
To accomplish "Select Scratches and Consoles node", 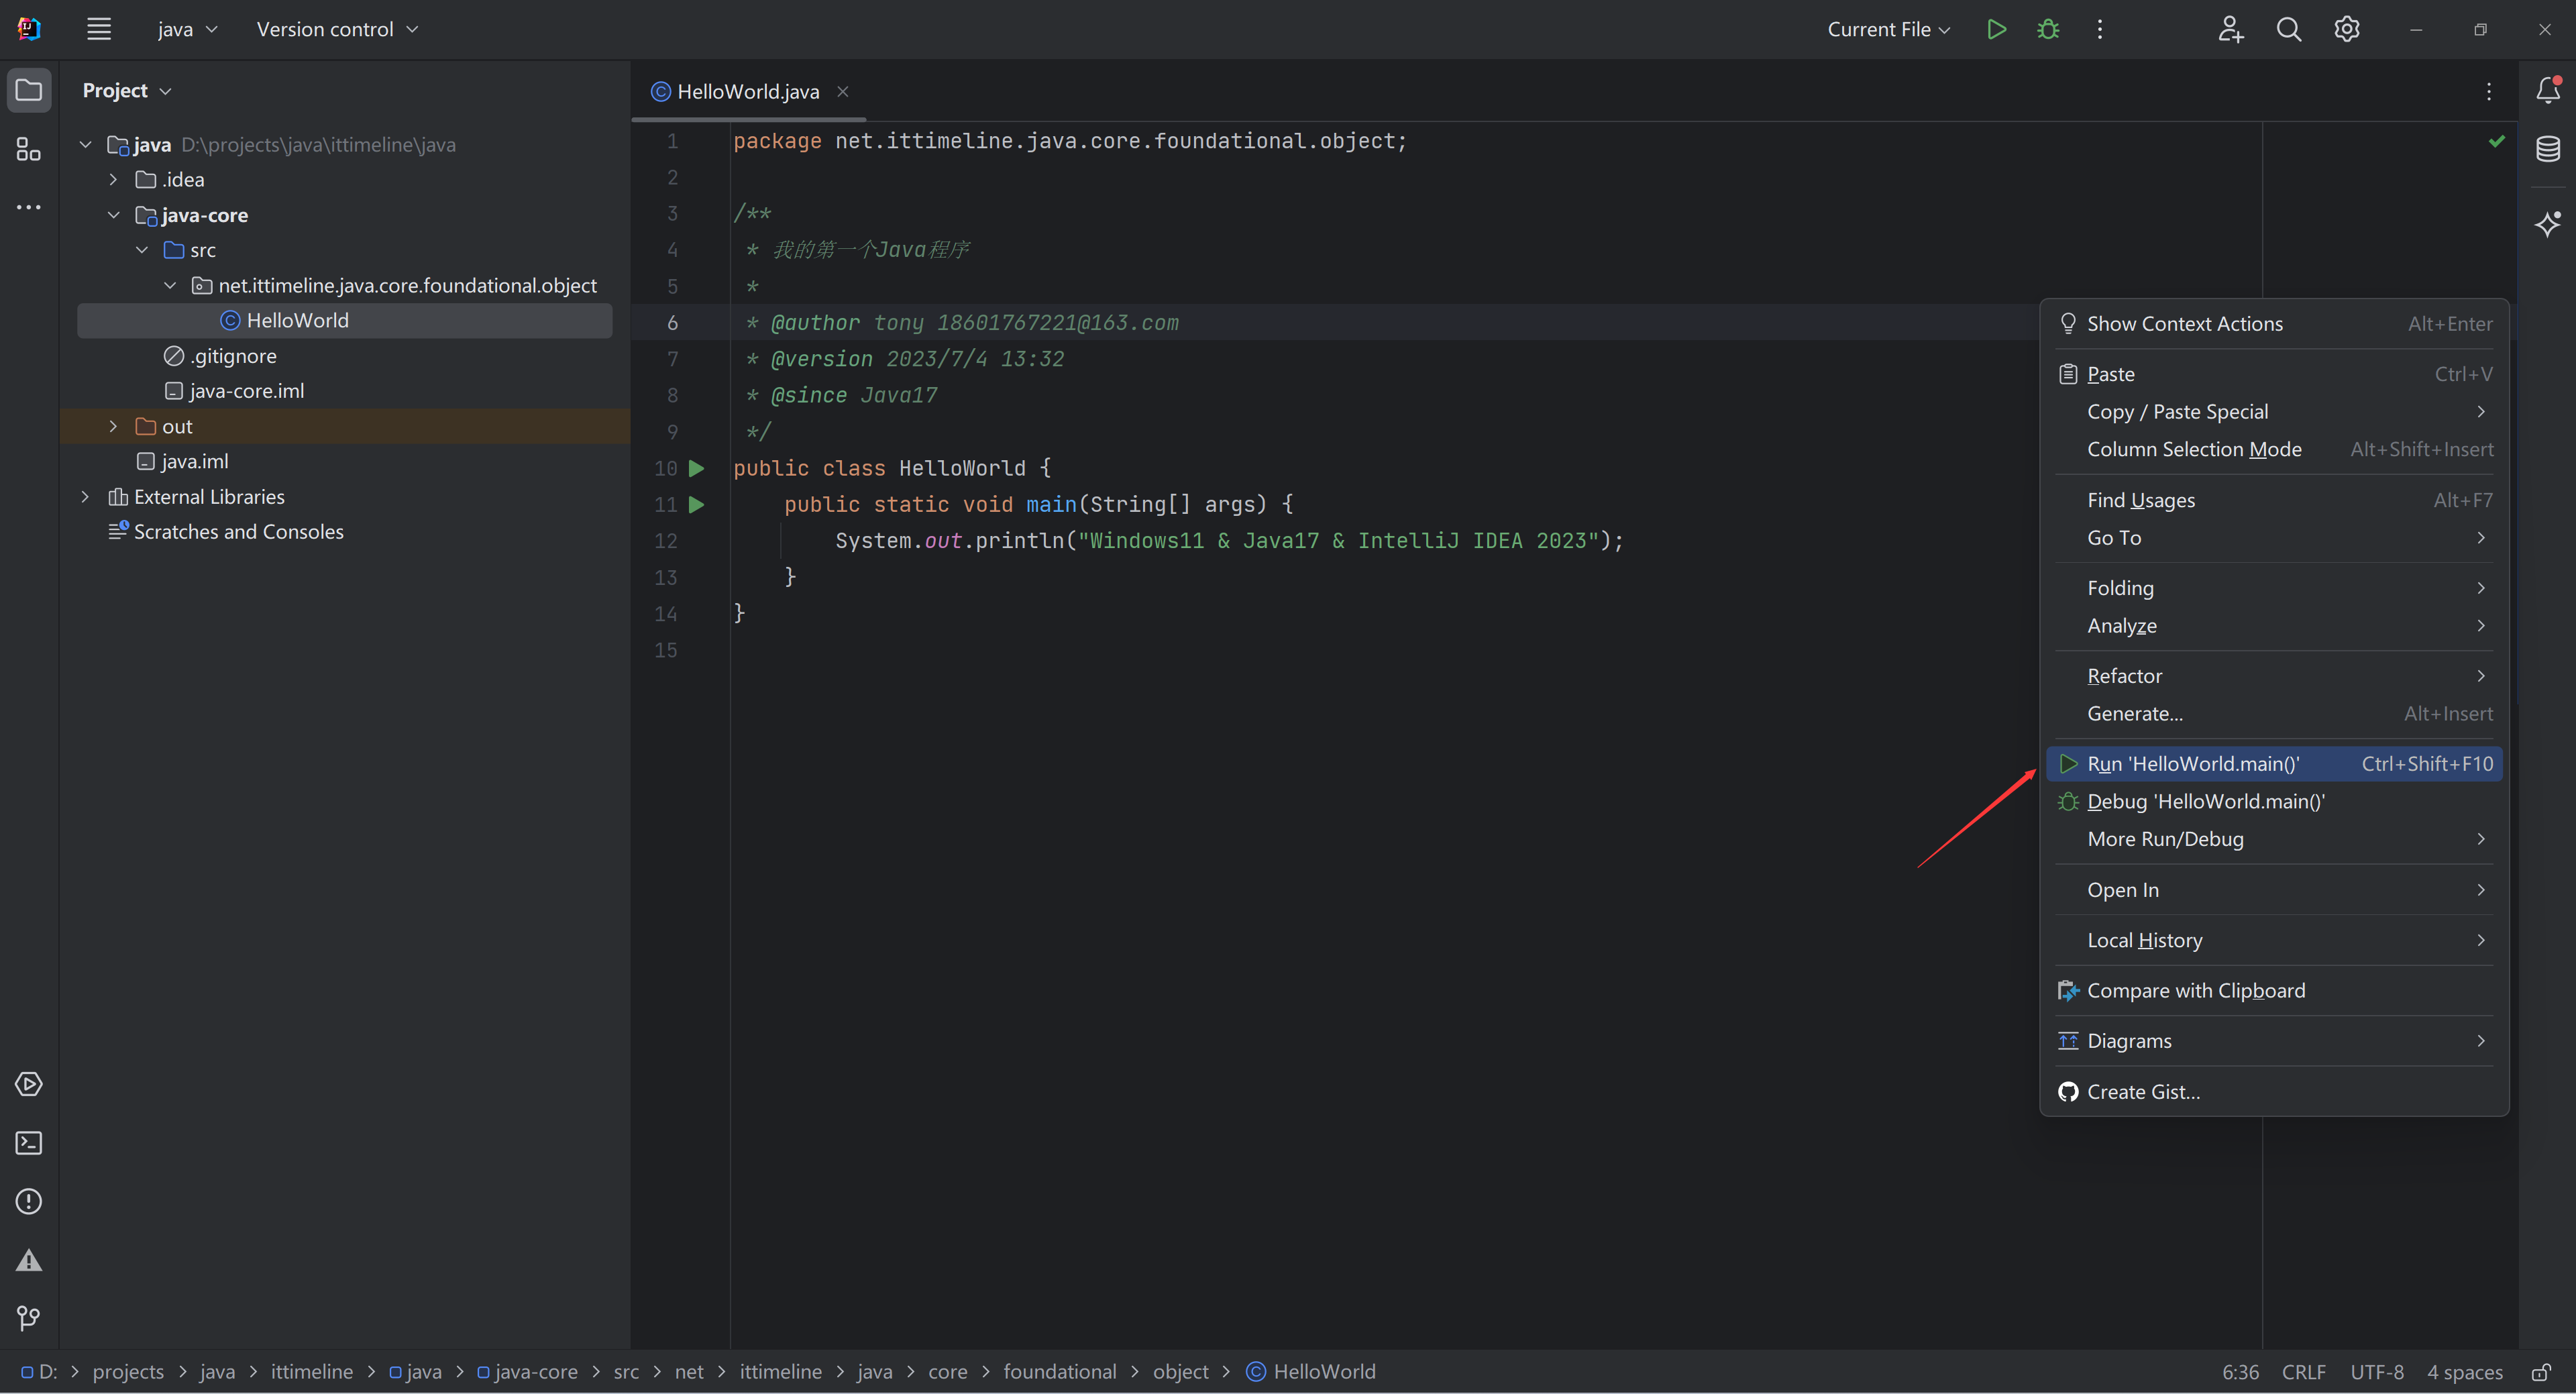I will (x=226, y=532).
